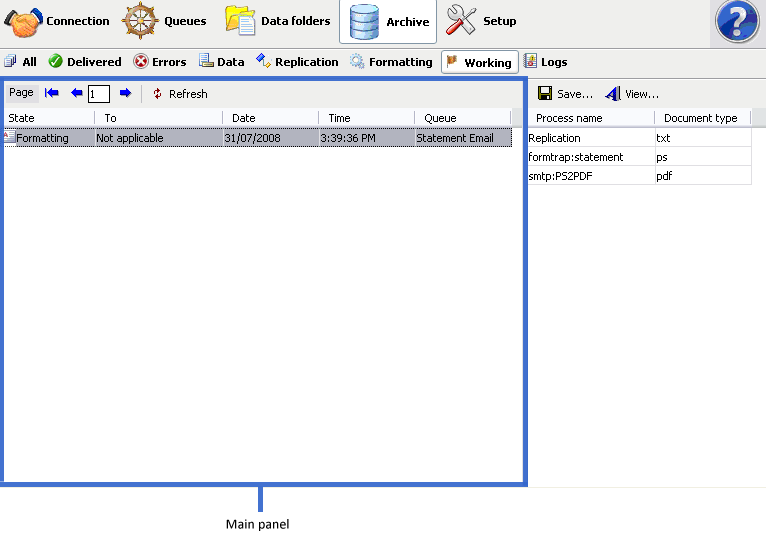Image resolution: width=766 pixels, height=550 pixels.
Task: Switch to the Errors tab
Action: (x=160, y=62)
